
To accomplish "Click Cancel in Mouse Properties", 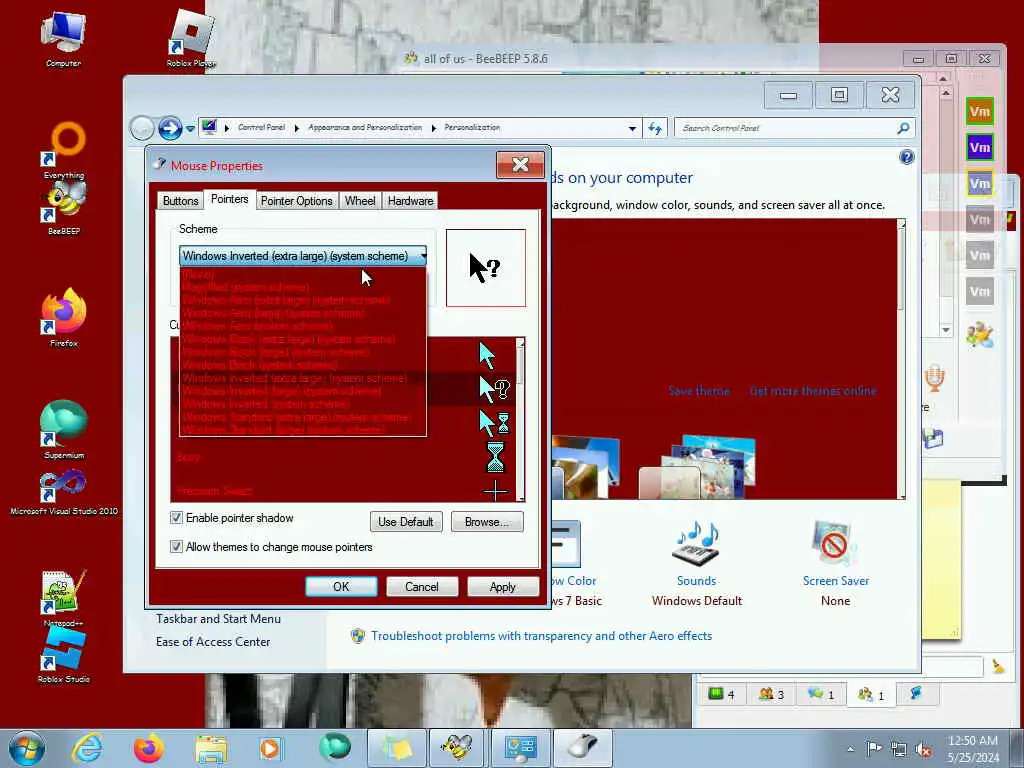I will 422,586.
